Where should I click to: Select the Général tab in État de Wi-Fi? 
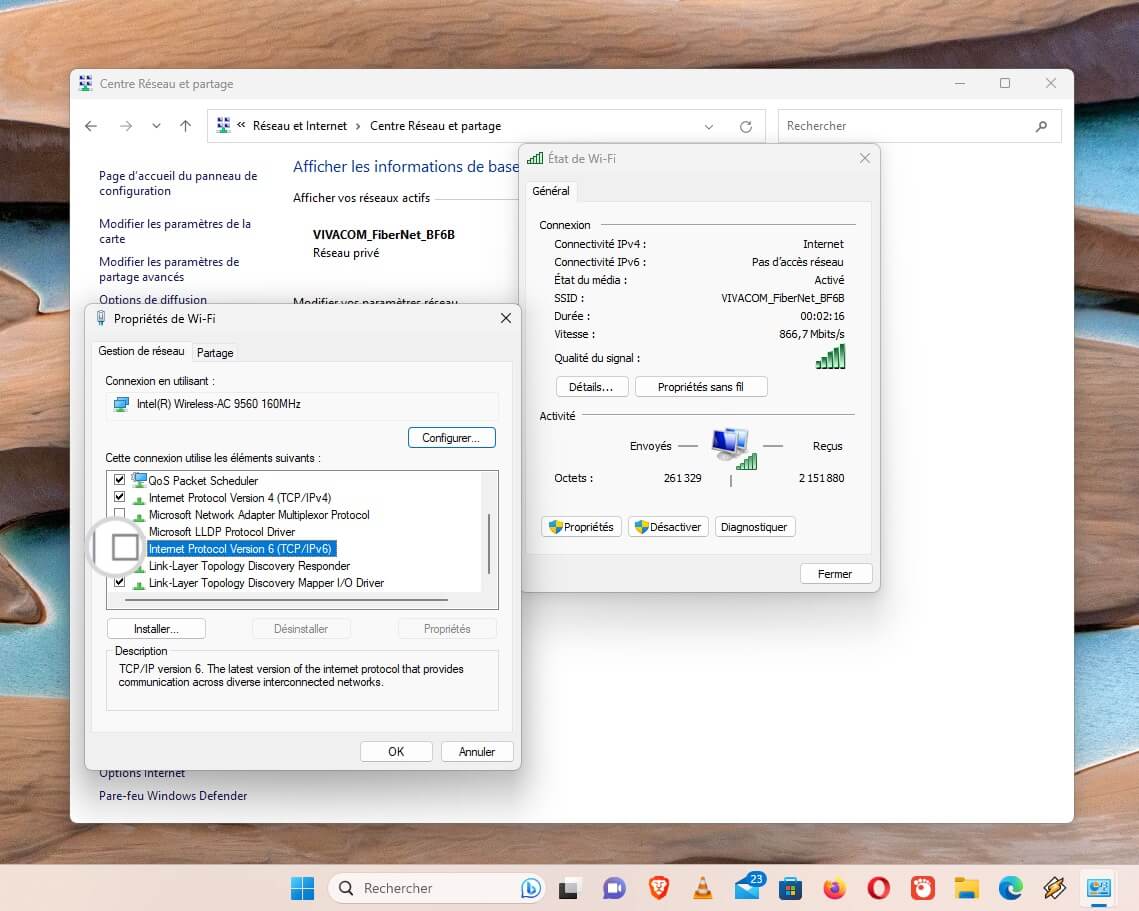coord(551,191)
